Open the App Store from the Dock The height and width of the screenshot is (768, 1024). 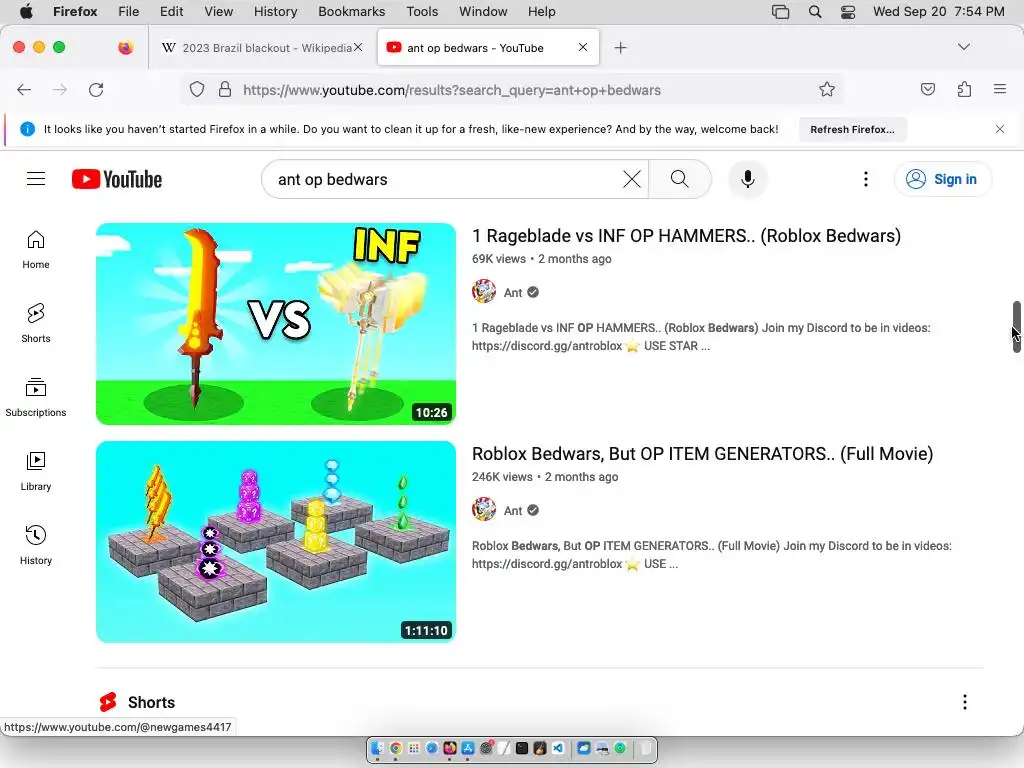468,748
